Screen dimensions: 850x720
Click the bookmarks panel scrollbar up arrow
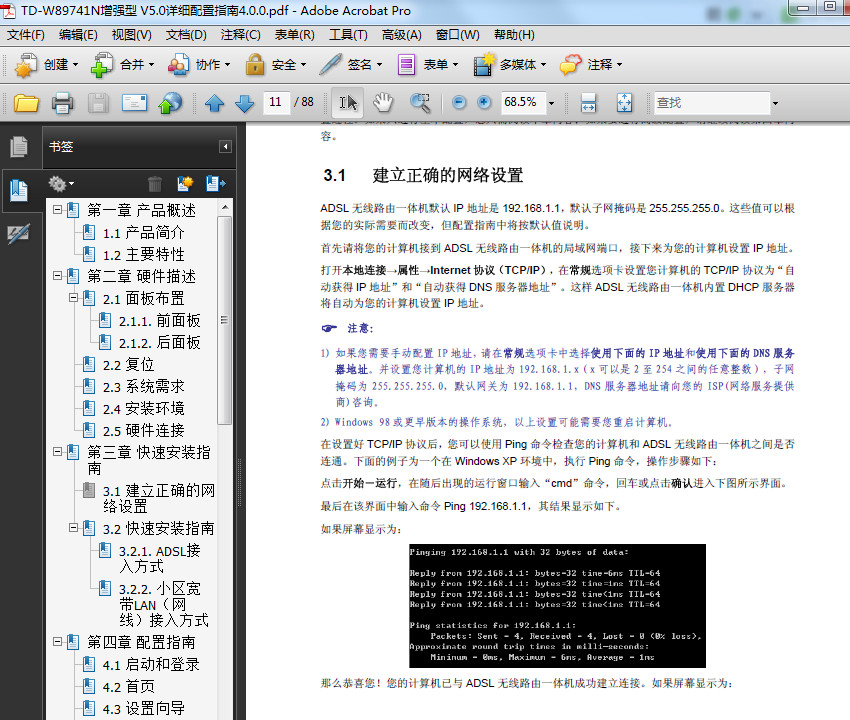pyautogui.click(x=225, y=208)
